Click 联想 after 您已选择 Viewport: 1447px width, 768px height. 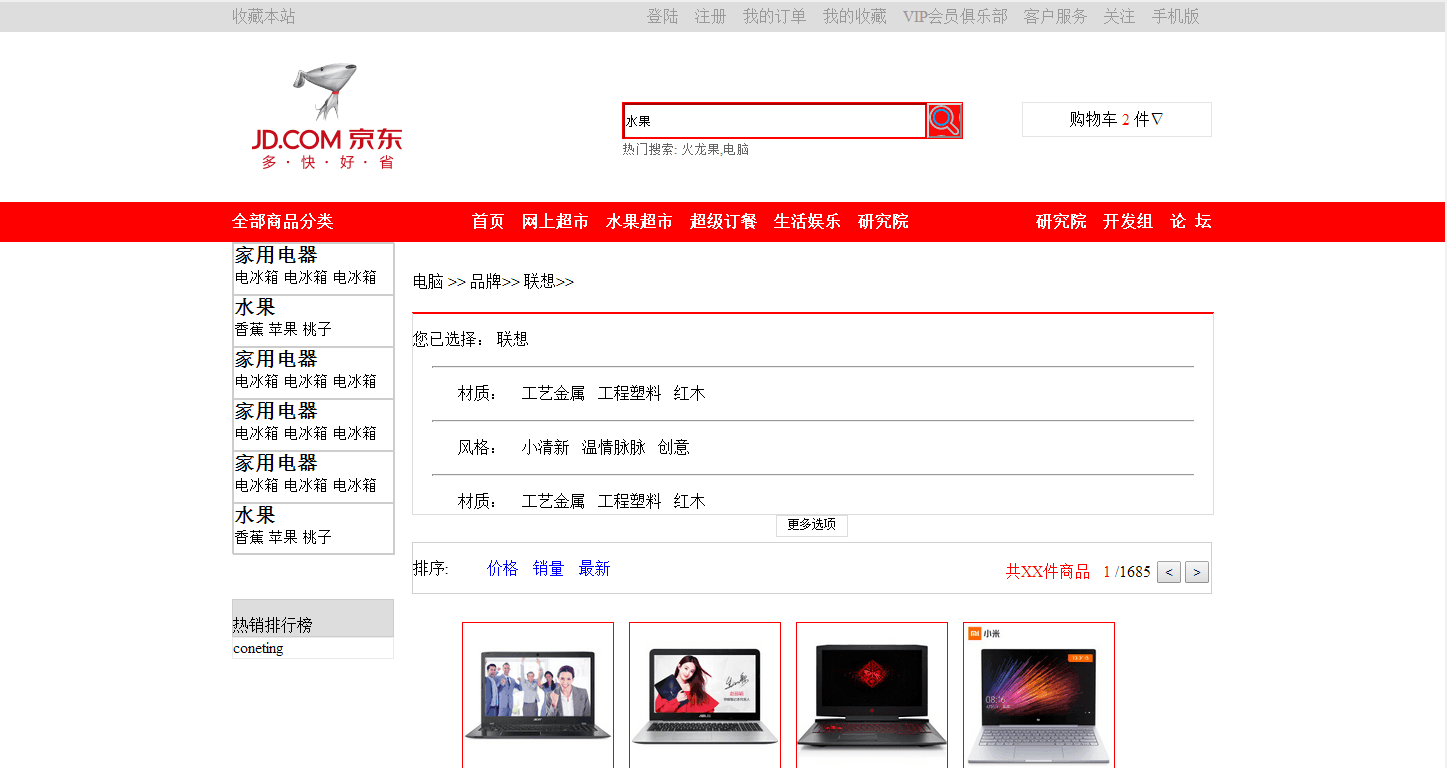point(512,339)
